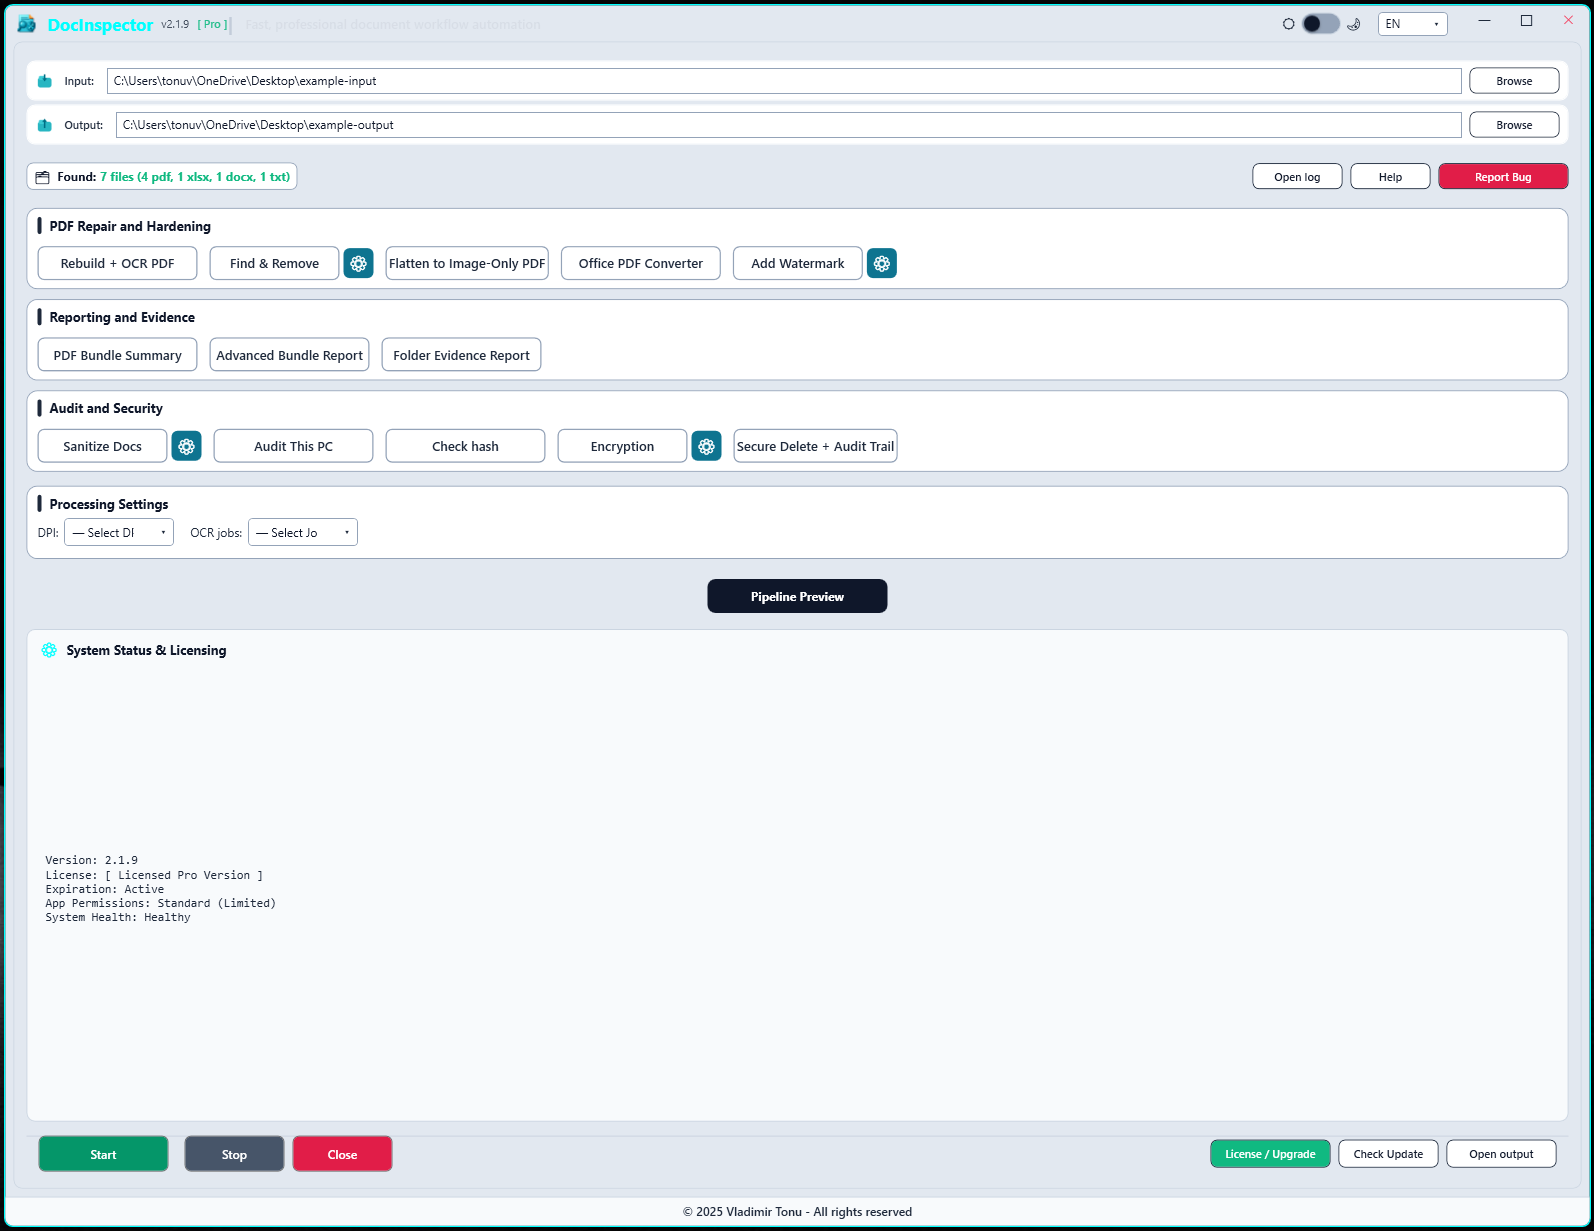Click the Reporting and Evidence heading
Screen dimensions: 1594x1231
122,317
